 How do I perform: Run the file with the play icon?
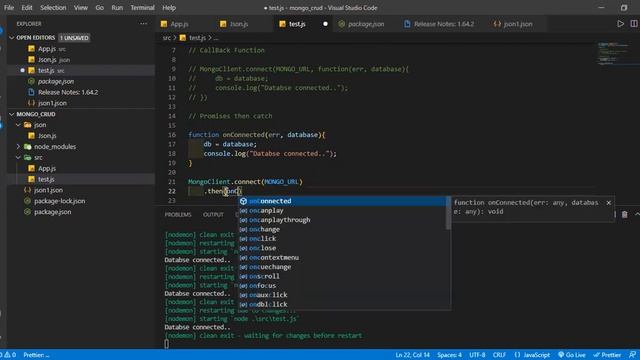pos(620,24)
